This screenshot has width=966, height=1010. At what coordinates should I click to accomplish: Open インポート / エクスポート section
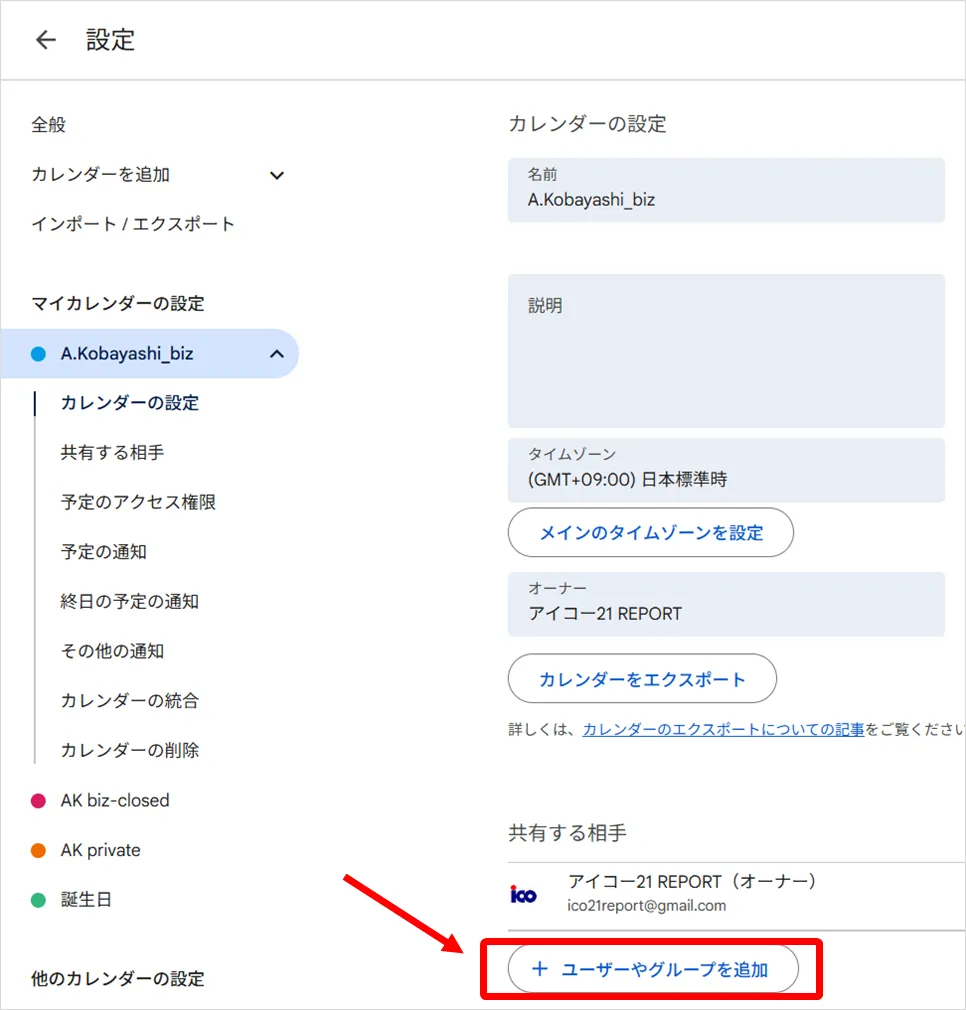[x=133, y=224]
